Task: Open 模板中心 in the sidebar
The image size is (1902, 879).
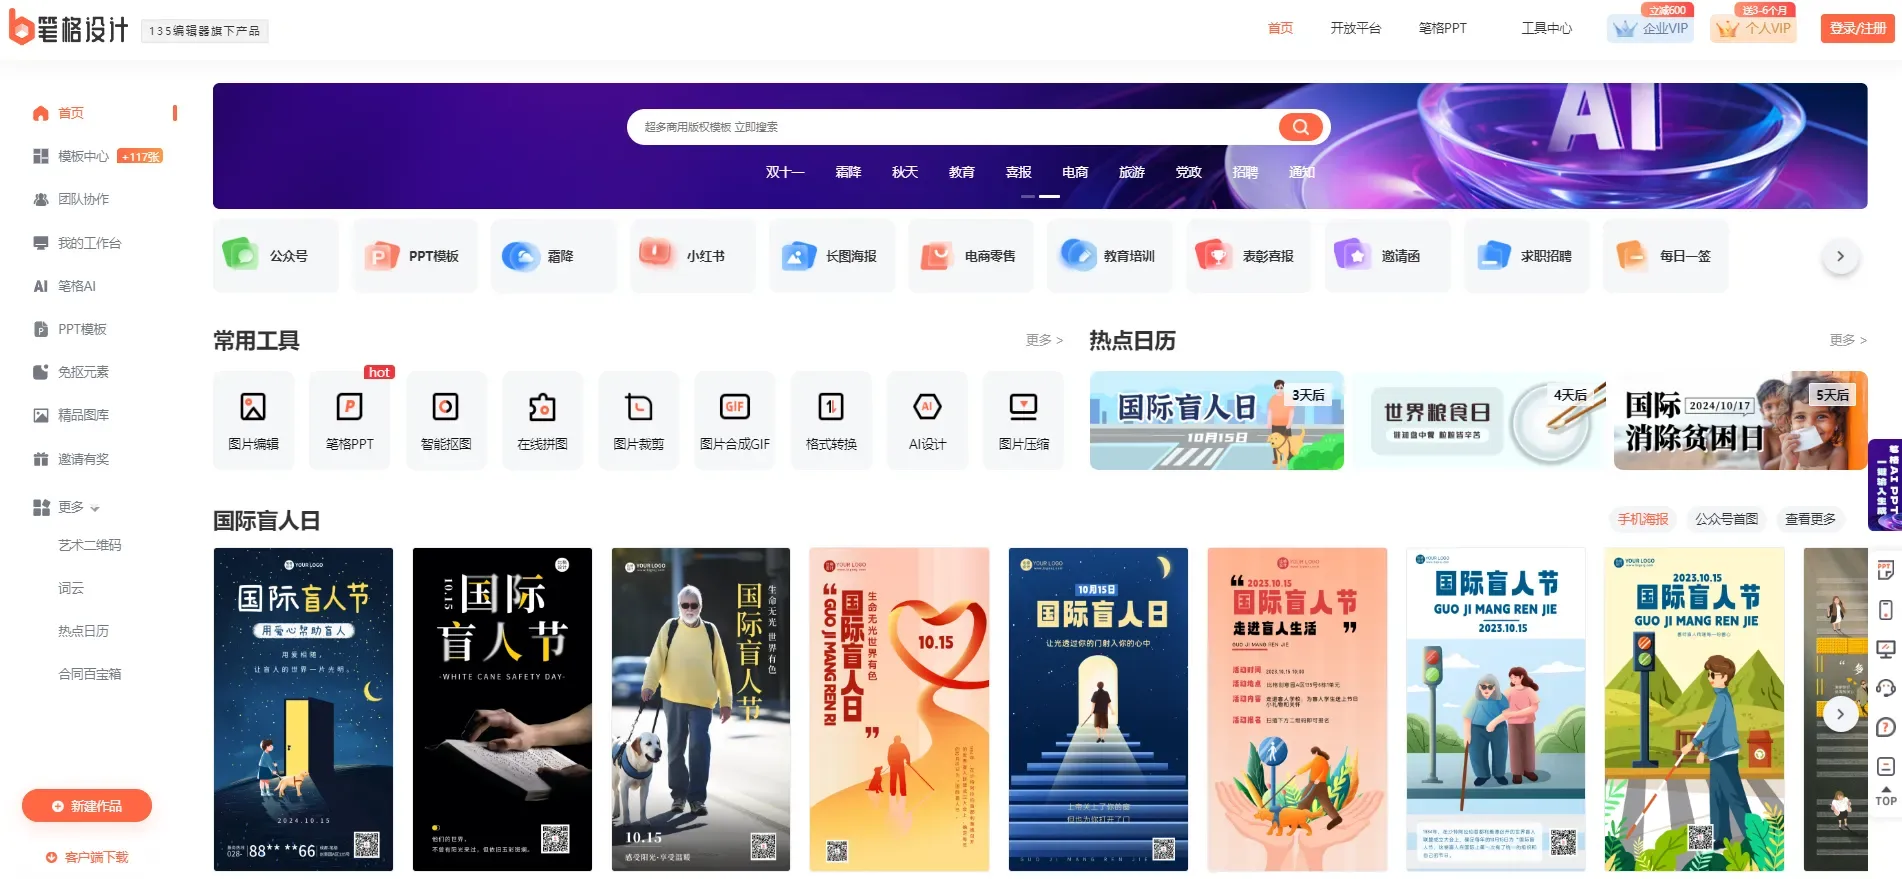Action: 83,156
